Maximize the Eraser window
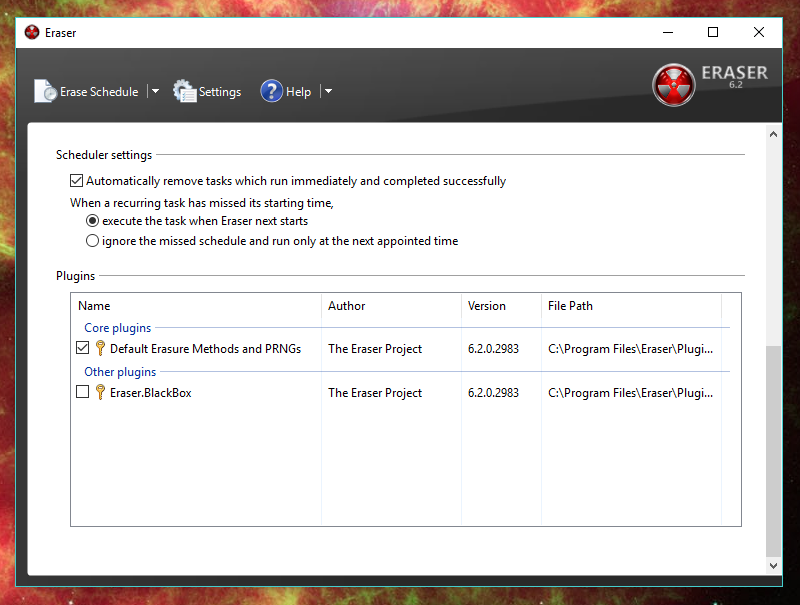800x605 pixels. click(713, 32)
